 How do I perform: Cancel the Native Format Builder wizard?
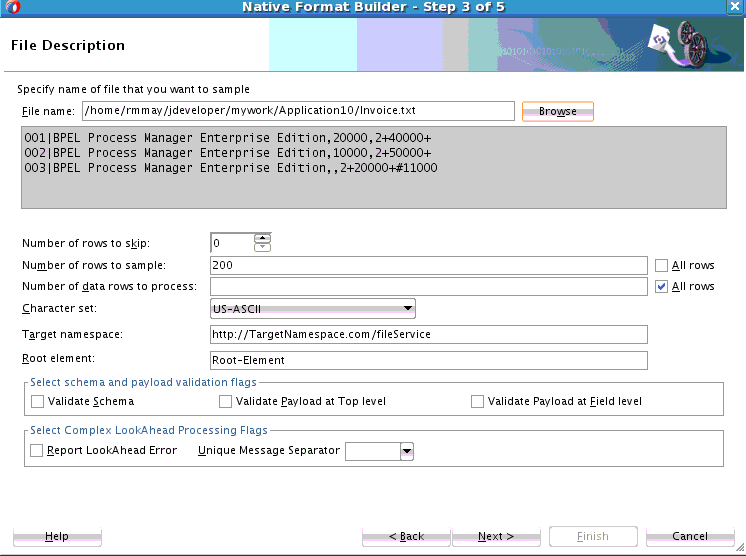tap(690, 536)
